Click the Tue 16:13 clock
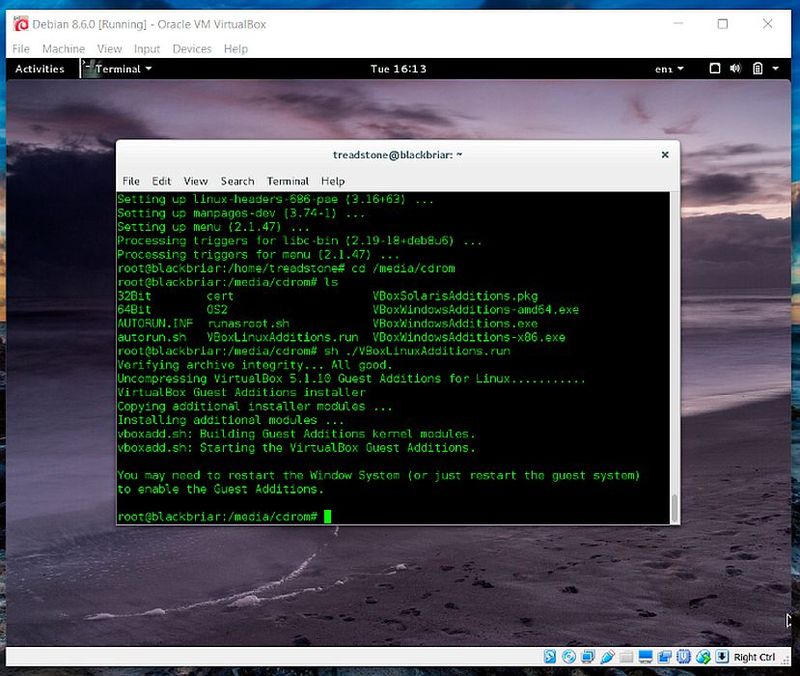This screenshot has width=800, height=676. click(x=398, y=69)
